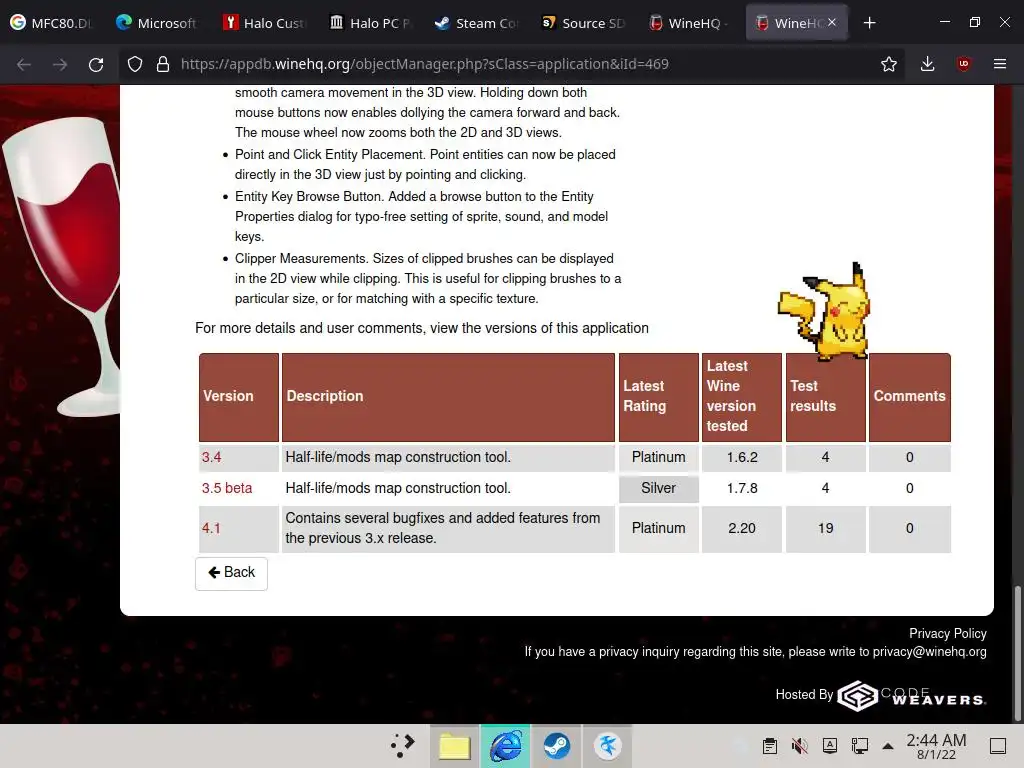
Task: Open the Internet Explorer taskbar icon
Action: pyautogui.click(x=505, y=746)
